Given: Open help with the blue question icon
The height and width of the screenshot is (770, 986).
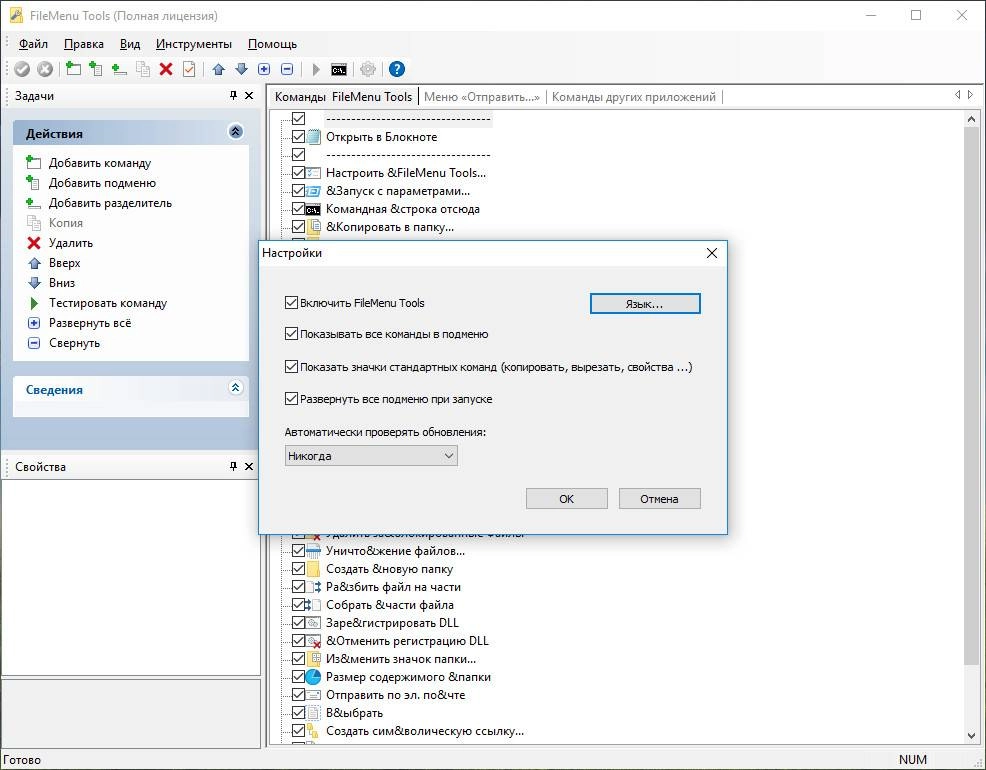Looking at the screenshot, I should coord(397,69).
